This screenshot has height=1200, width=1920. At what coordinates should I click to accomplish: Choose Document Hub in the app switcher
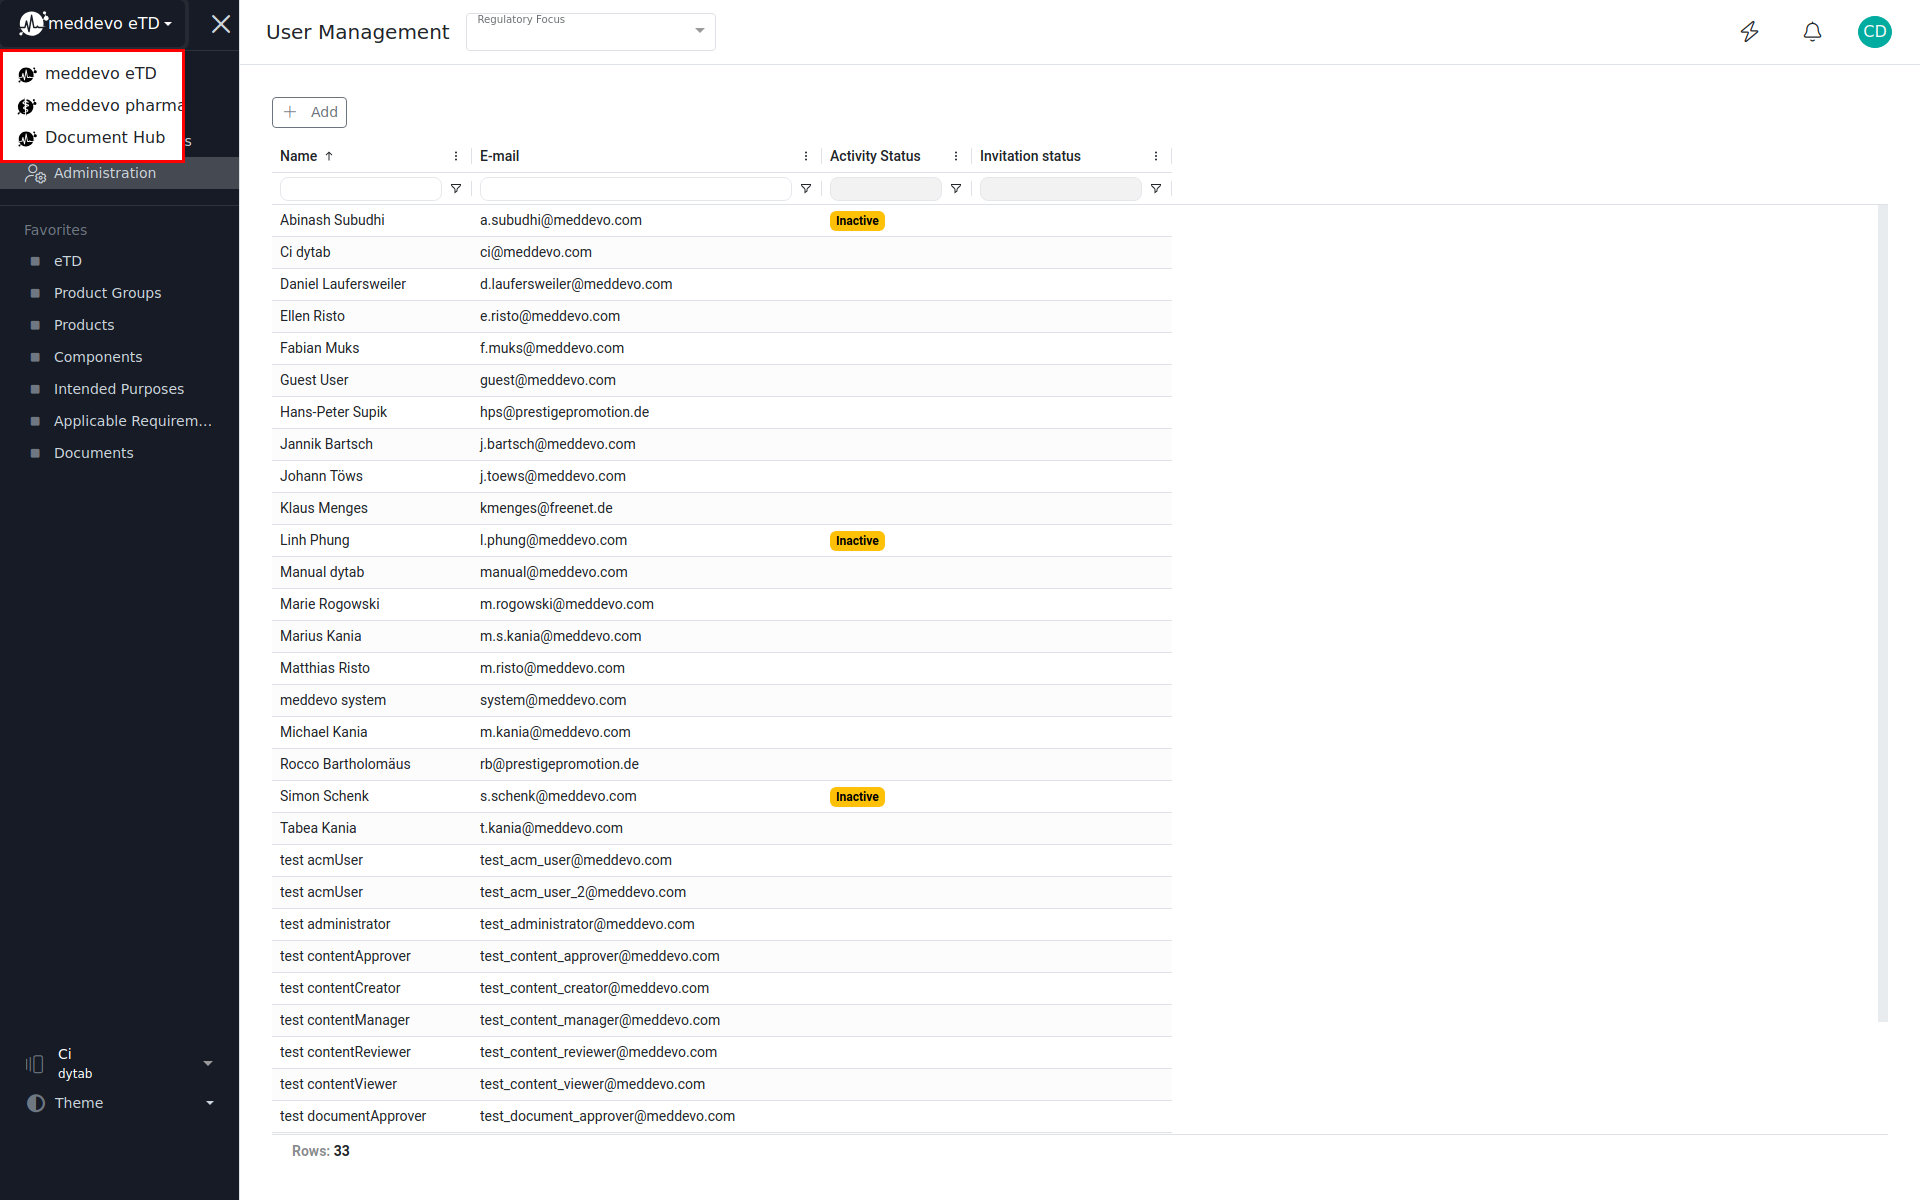tap(104, 137)
